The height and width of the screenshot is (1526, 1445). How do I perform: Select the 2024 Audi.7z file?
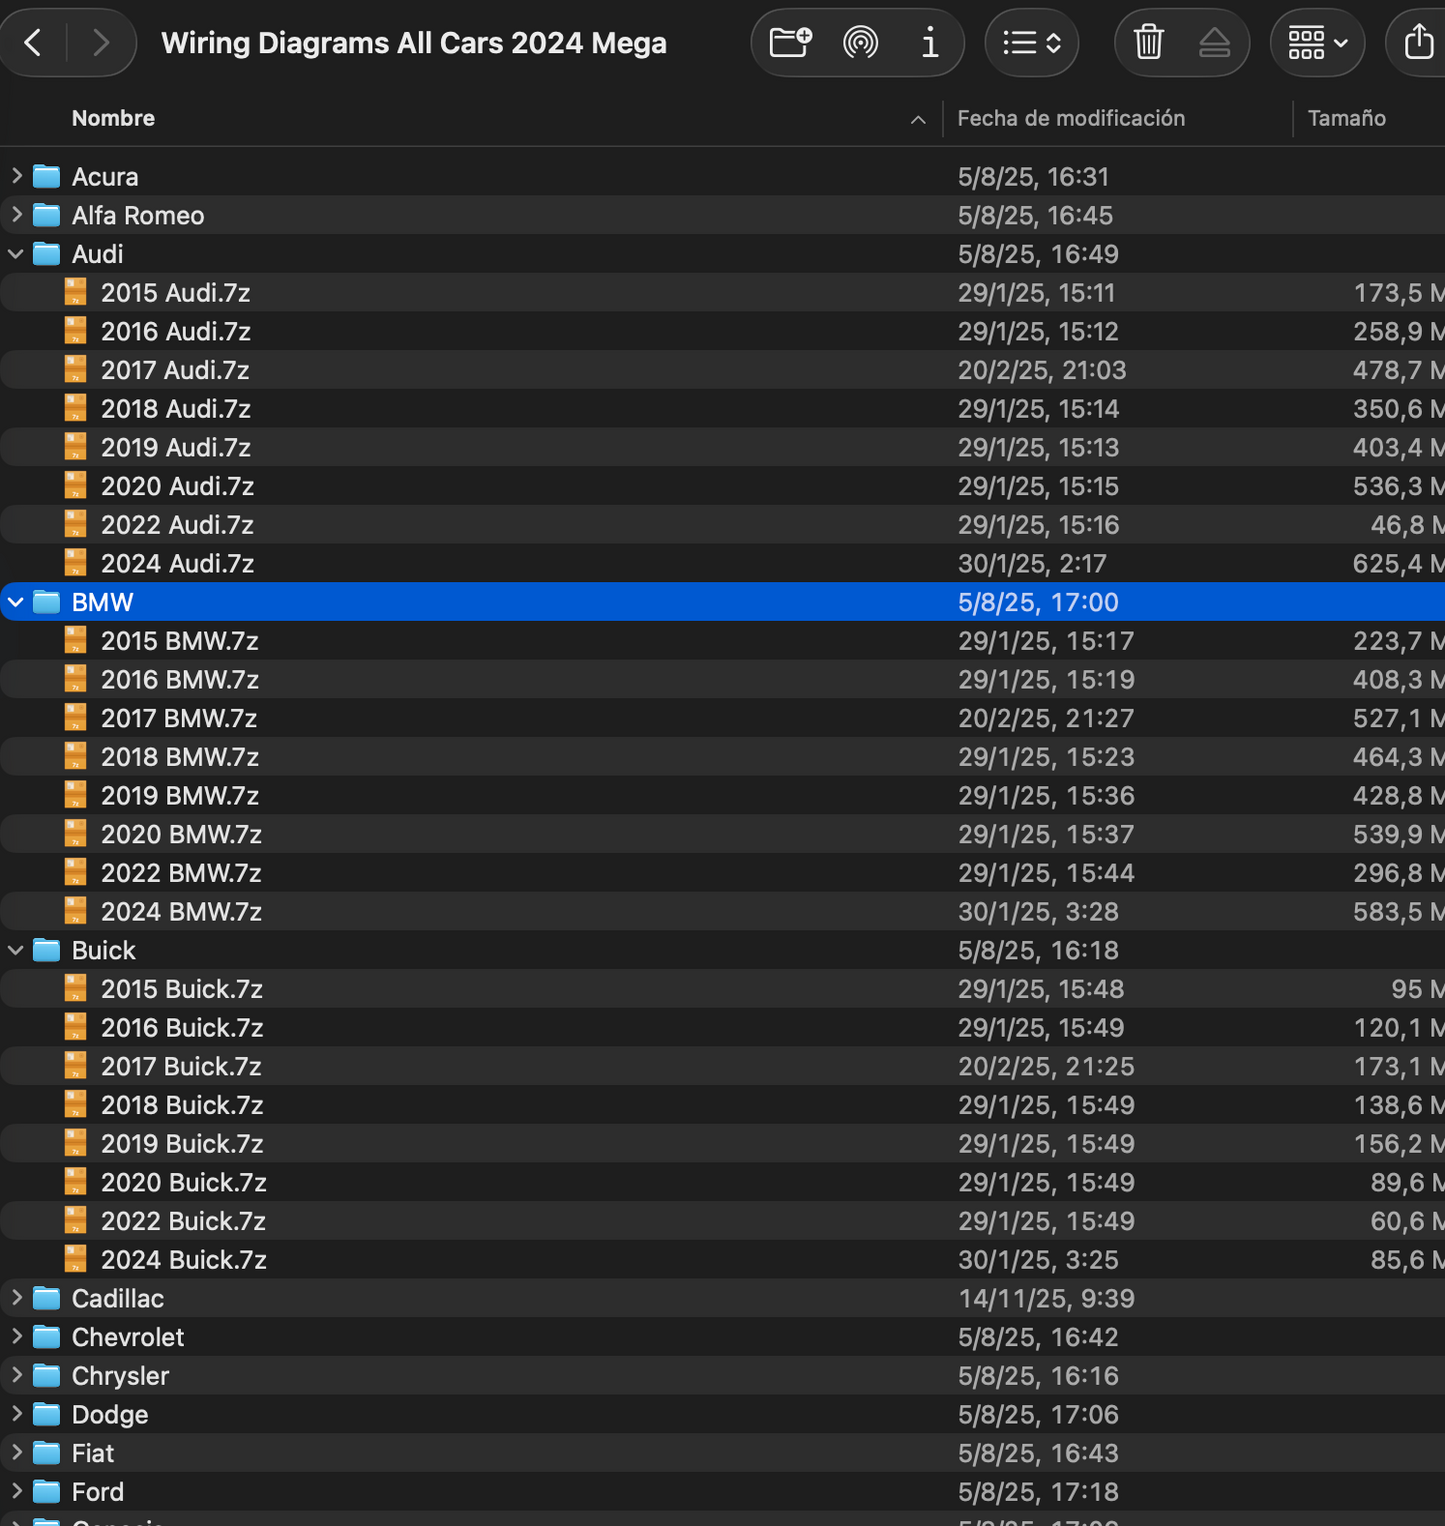tap(177, 564)
